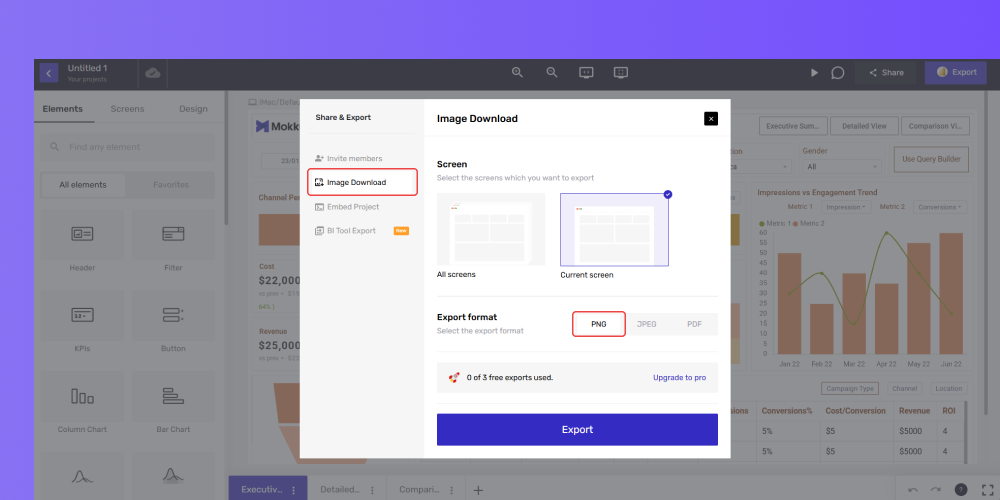Viewport: 1000px width, 500px height.
Task: Click the redo arrow icon
Action: tap(936, 490)
